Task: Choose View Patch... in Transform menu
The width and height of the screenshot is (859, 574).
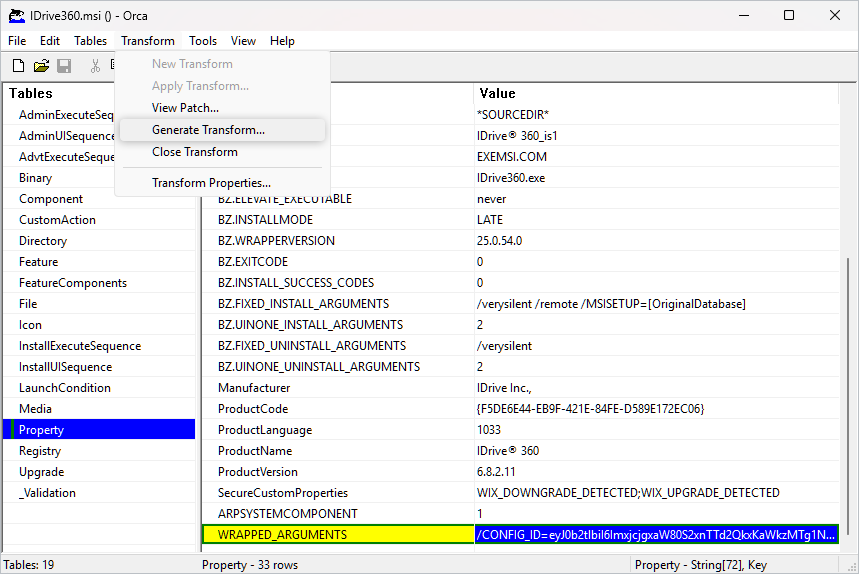Action: (x=185, y=108)
